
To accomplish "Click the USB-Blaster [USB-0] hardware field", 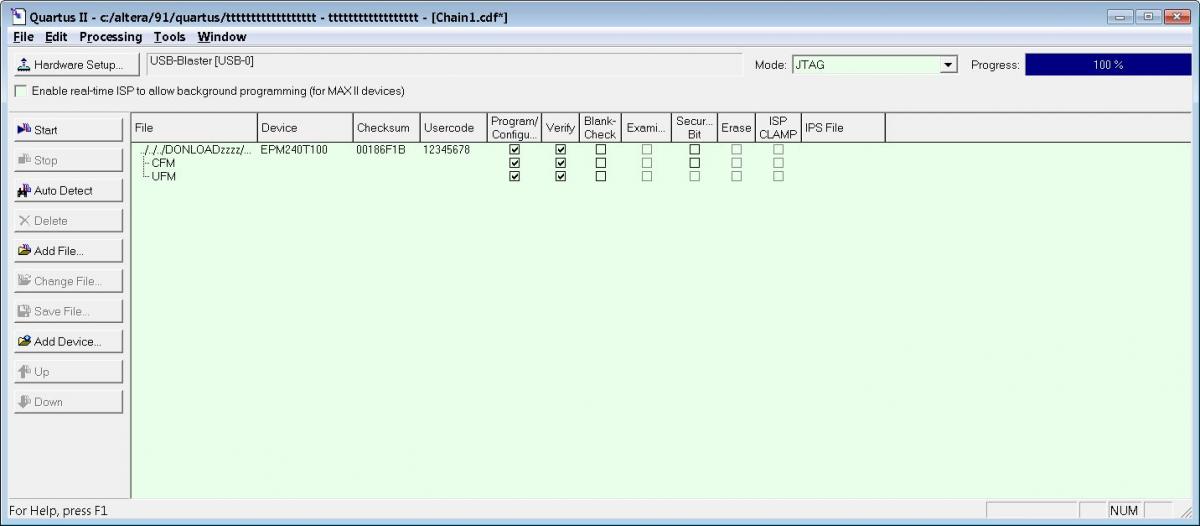I will click(x=444, y=64).
